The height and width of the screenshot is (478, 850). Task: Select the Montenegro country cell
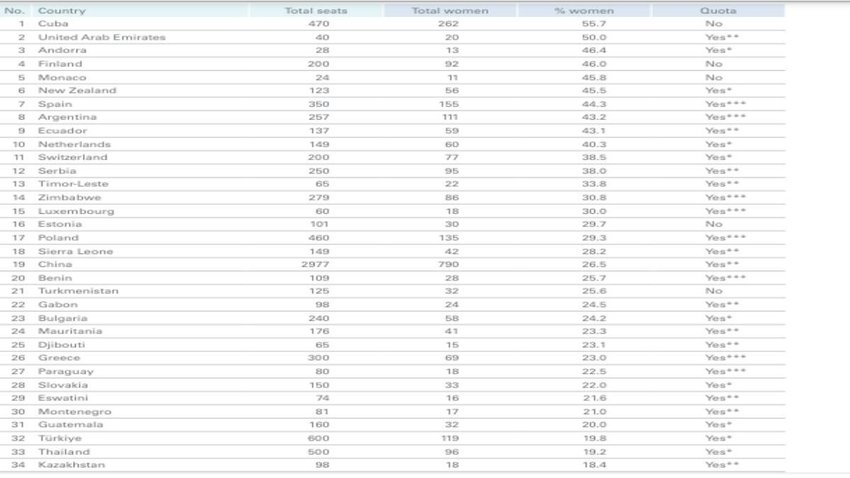74,410
